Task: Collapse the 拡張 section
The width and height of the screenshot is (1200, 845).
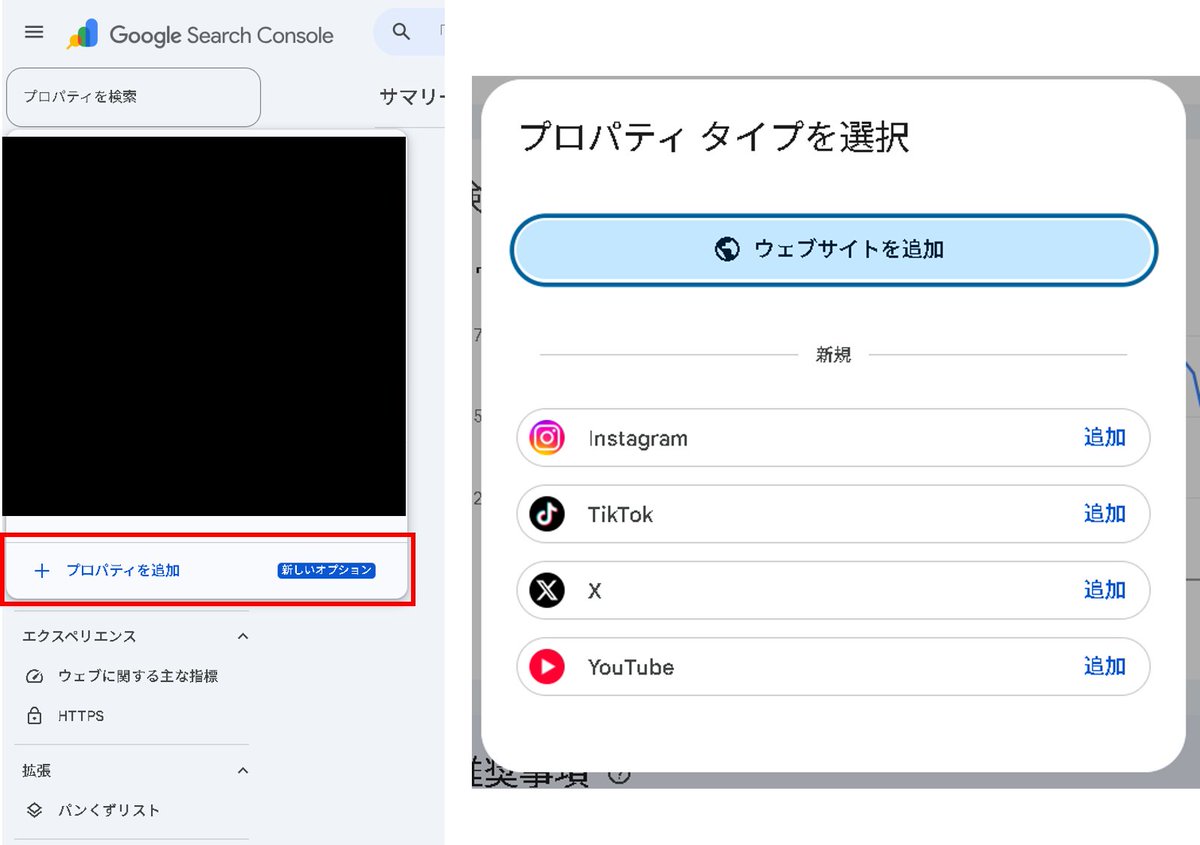Action: point(242,771)
